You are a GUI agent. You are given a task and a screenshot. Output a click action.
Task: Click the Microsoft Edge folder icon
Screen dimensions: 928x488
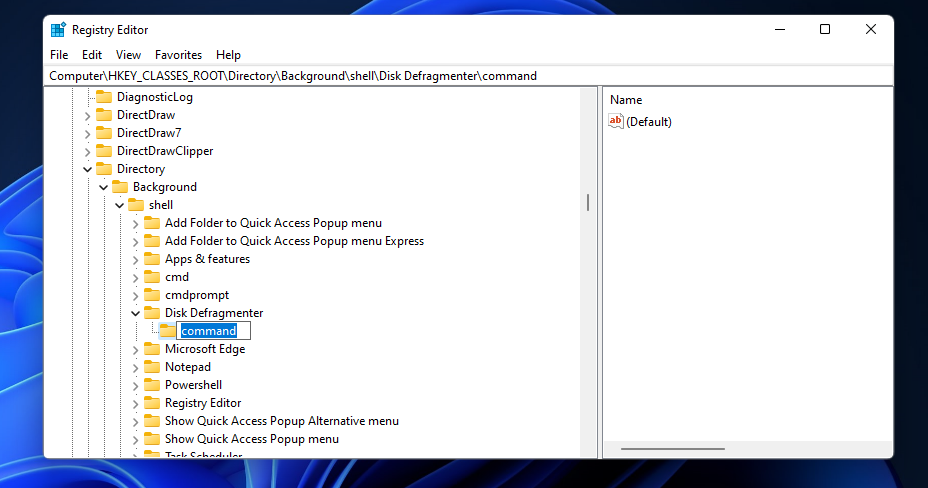[152, 349]
